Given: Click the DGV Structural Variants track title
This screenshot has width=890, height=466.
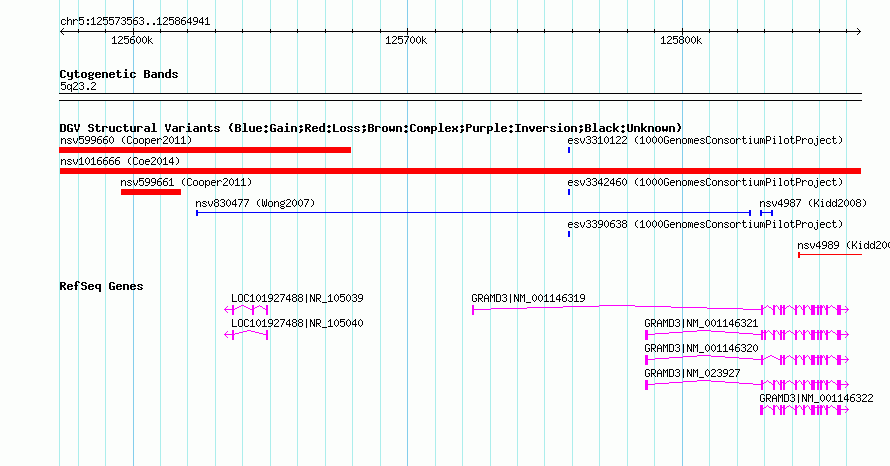Looking at the screenshot, I should coord(371,128).
